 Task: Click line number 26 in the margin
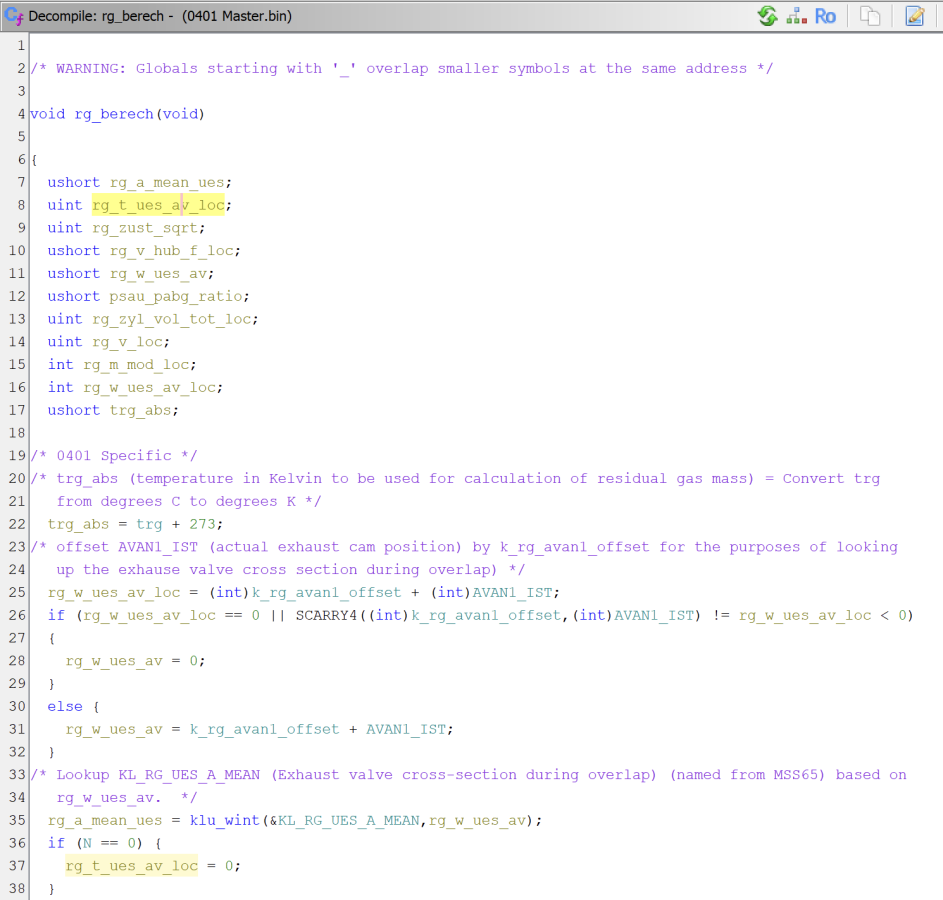tap(16, 615)
